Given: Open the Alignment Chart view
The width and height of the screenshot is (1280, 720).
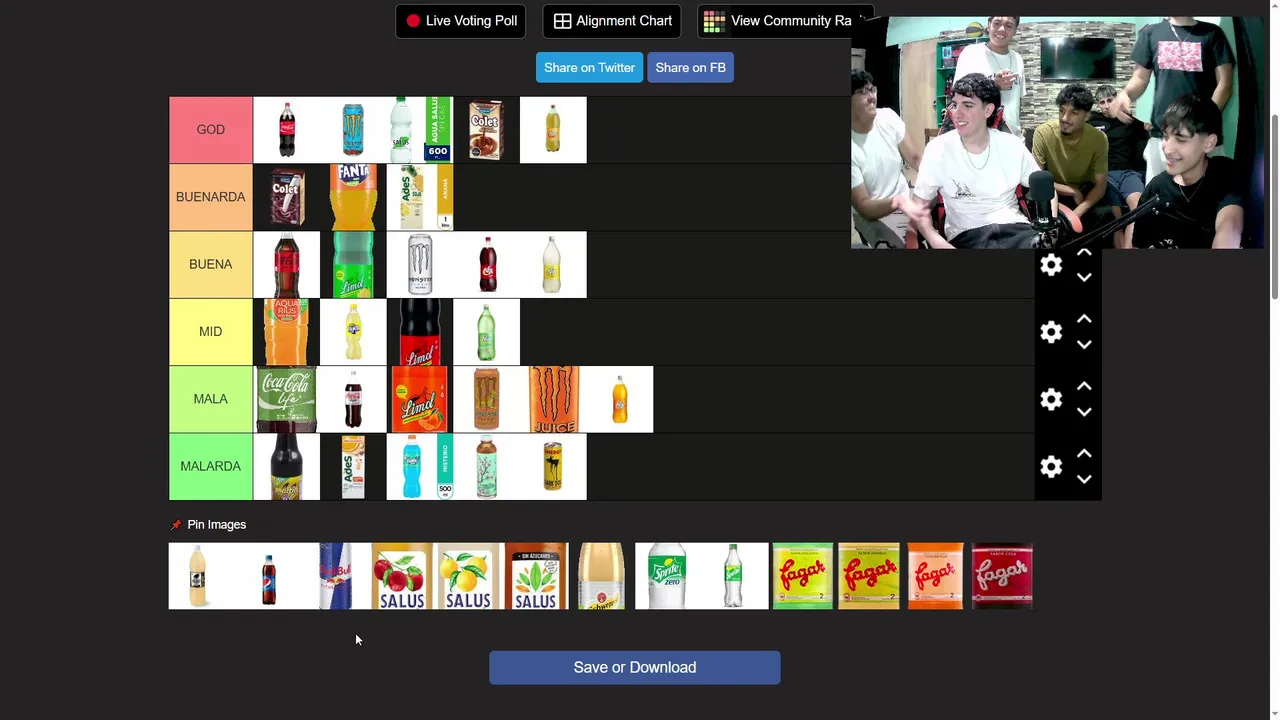Looking at the screenshot, I should click(612, 21).
